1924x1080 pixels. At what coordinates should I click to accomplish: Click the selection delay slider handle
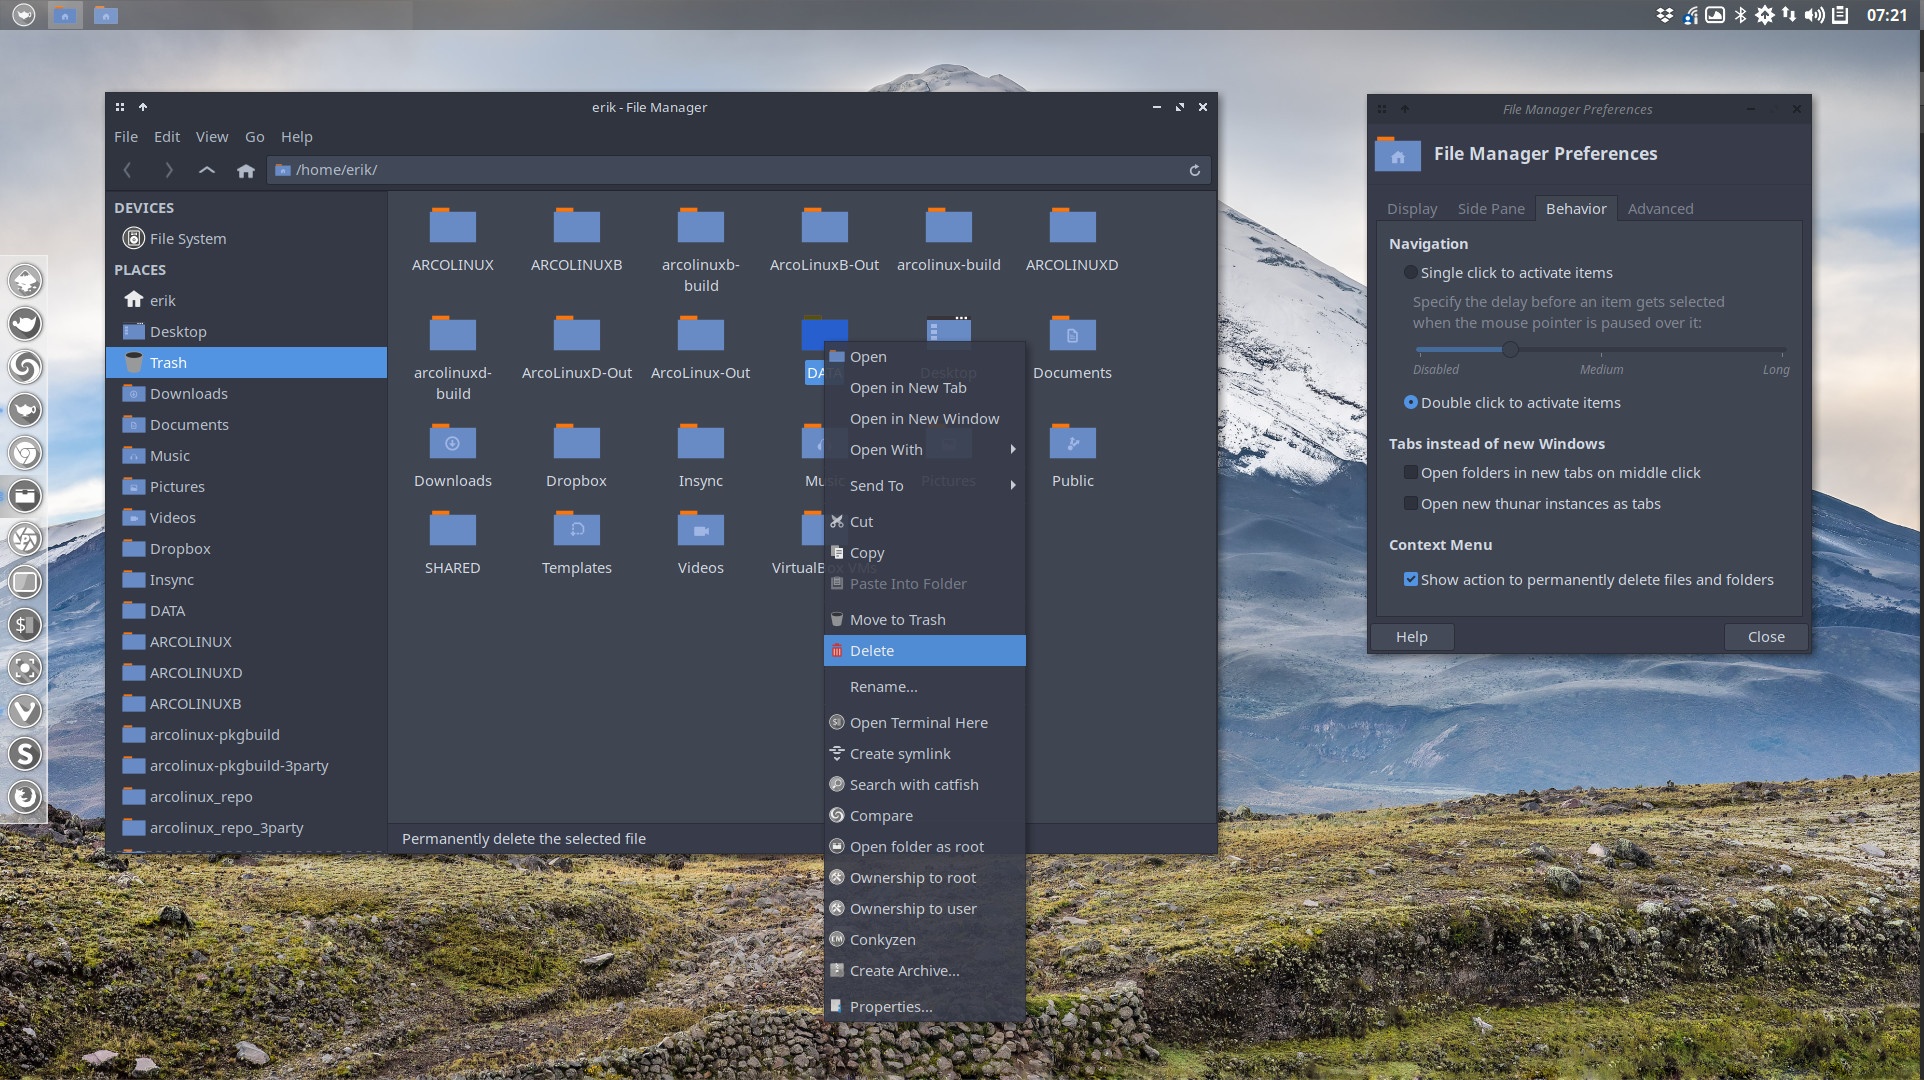[1510, 350]
